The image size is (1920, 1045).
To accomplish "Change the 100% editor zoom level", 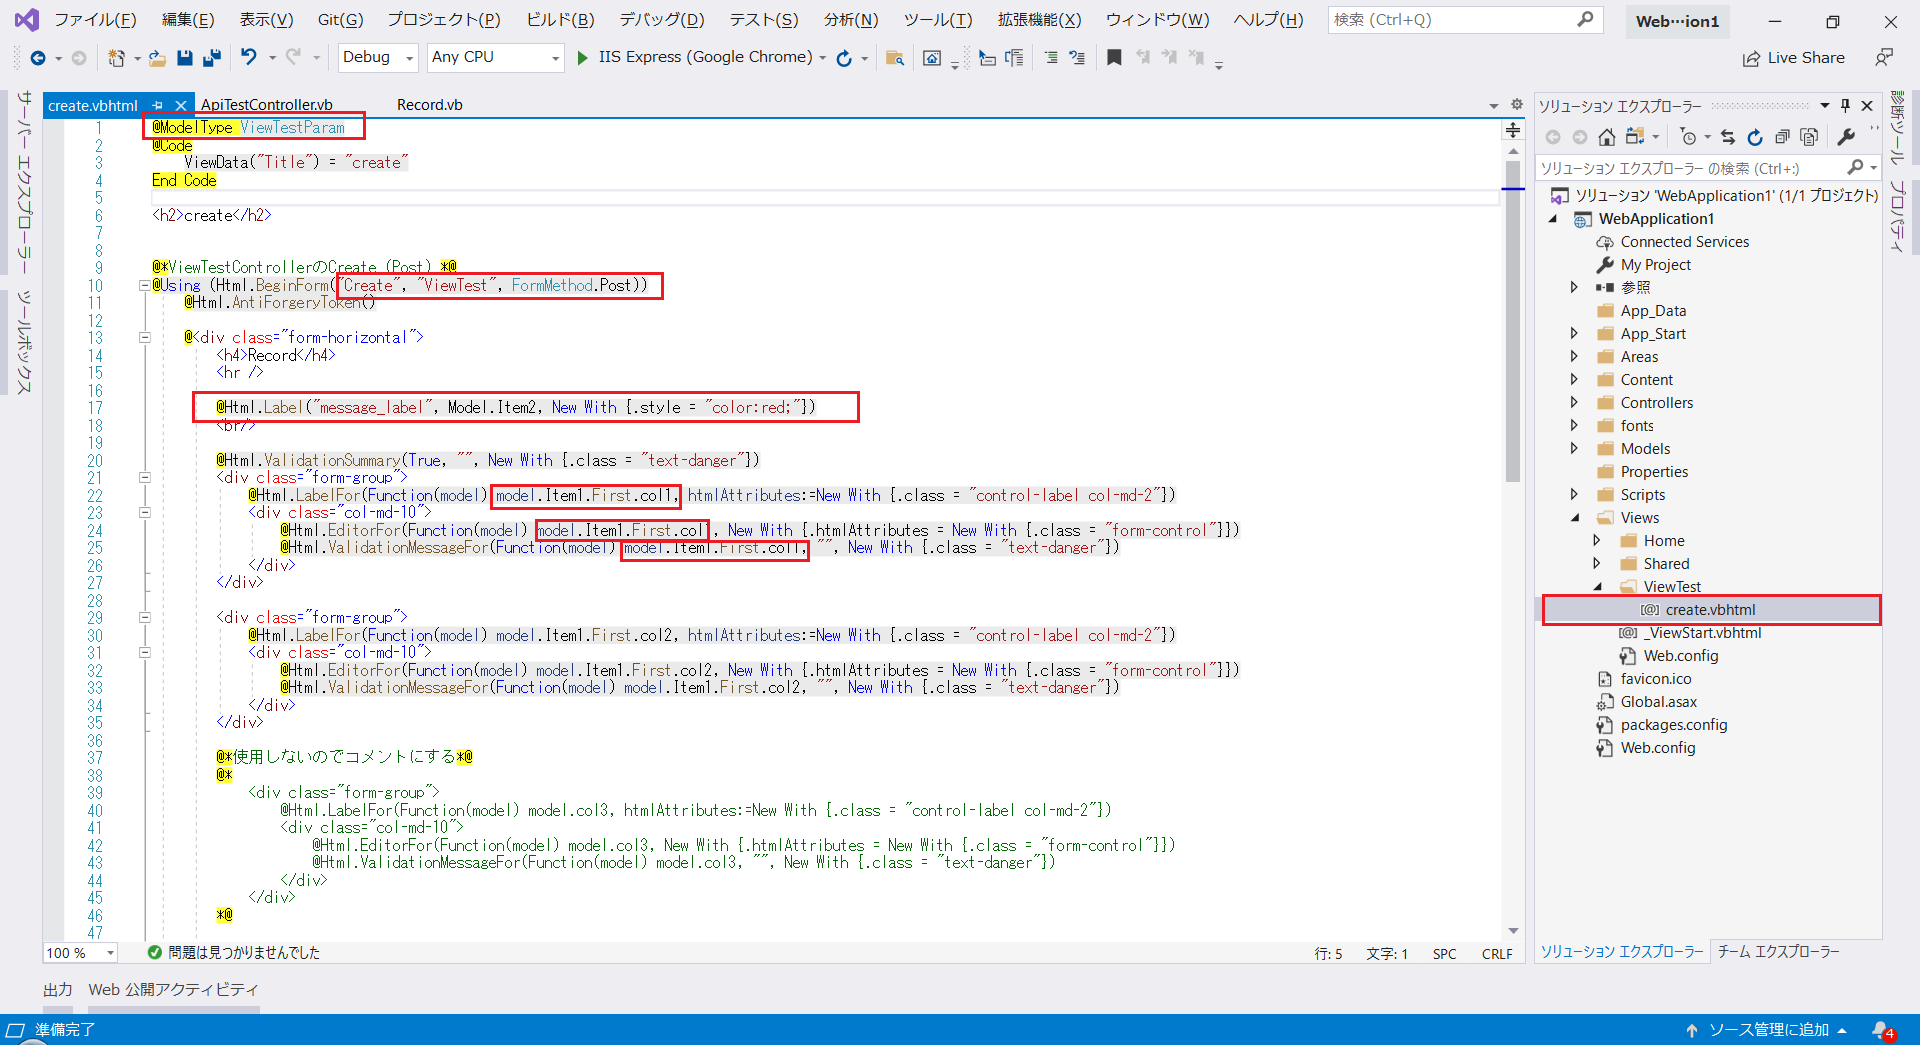I will [79, 952].
